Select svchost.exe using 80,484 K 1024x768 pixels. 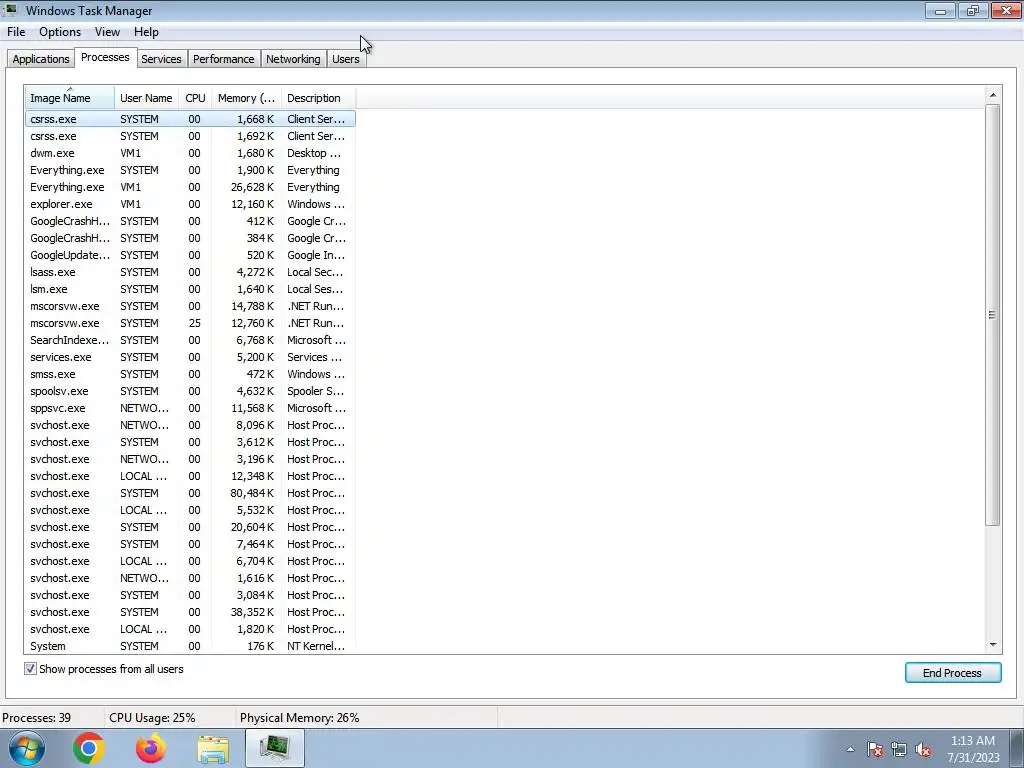tap(190, 493)
